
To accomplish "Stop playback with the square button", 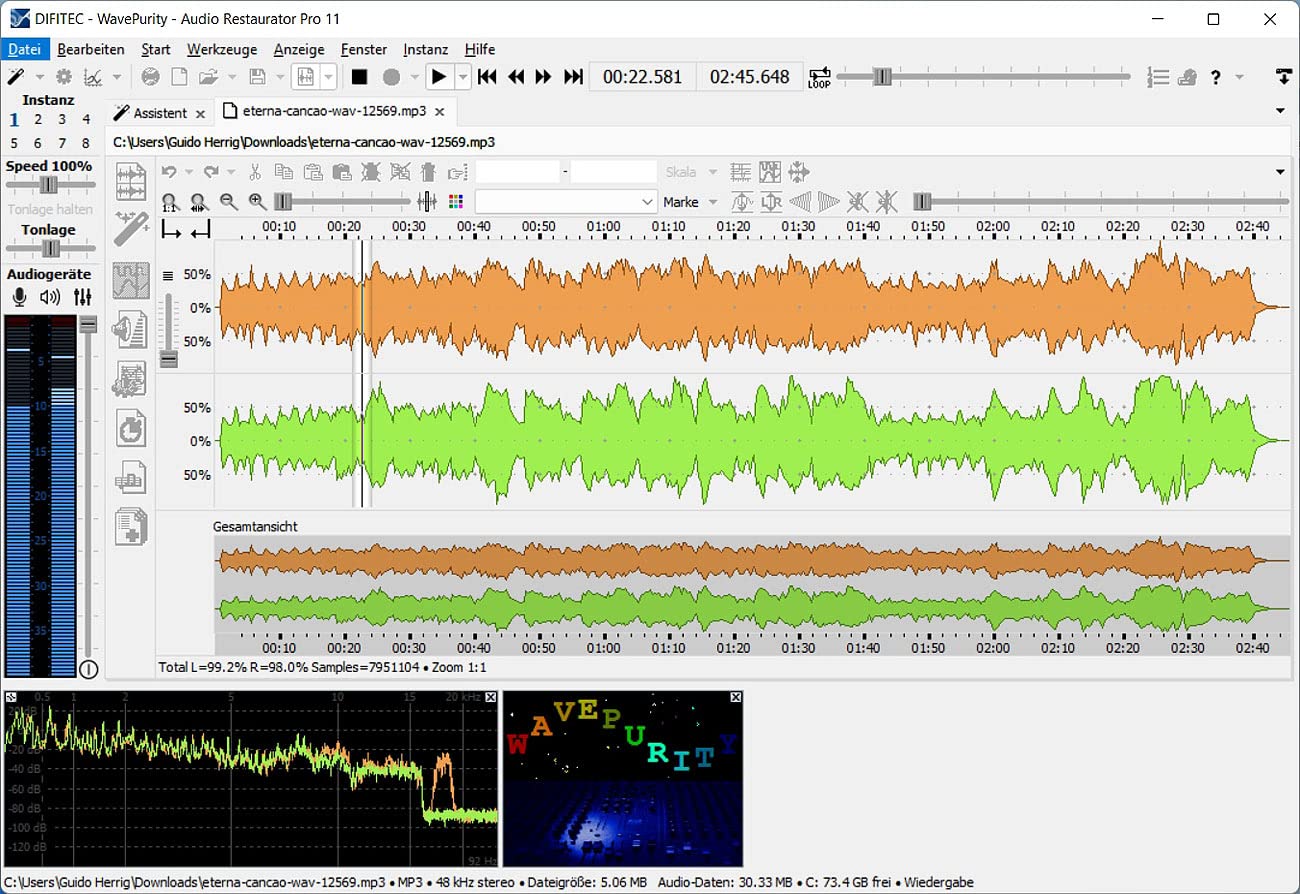I will point(359,77).
